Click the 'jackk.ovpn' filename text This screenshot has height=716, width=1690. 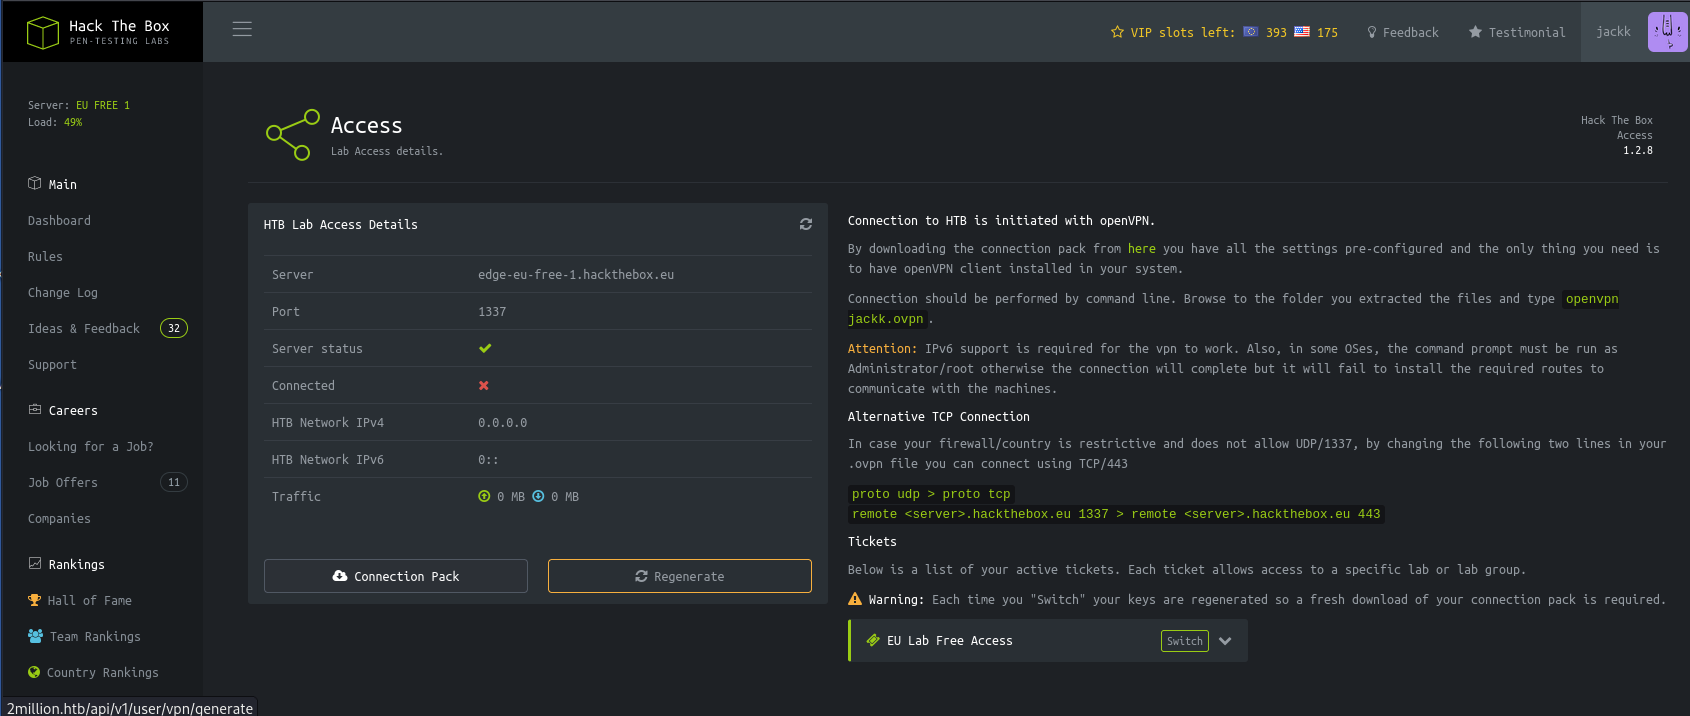coord(886,319)
